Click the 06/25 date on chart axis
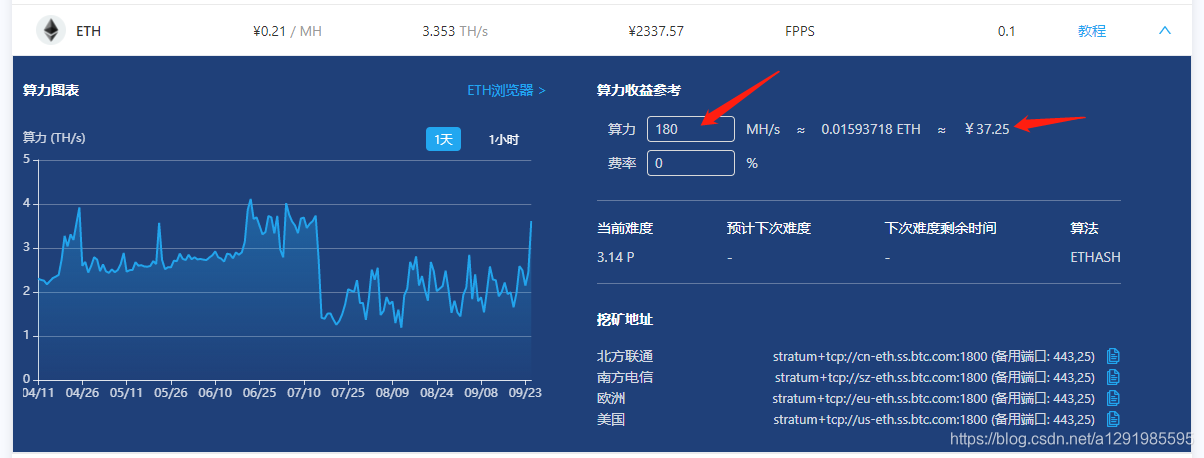Viewport: 1204px width, 458px height. pos(259,392)
